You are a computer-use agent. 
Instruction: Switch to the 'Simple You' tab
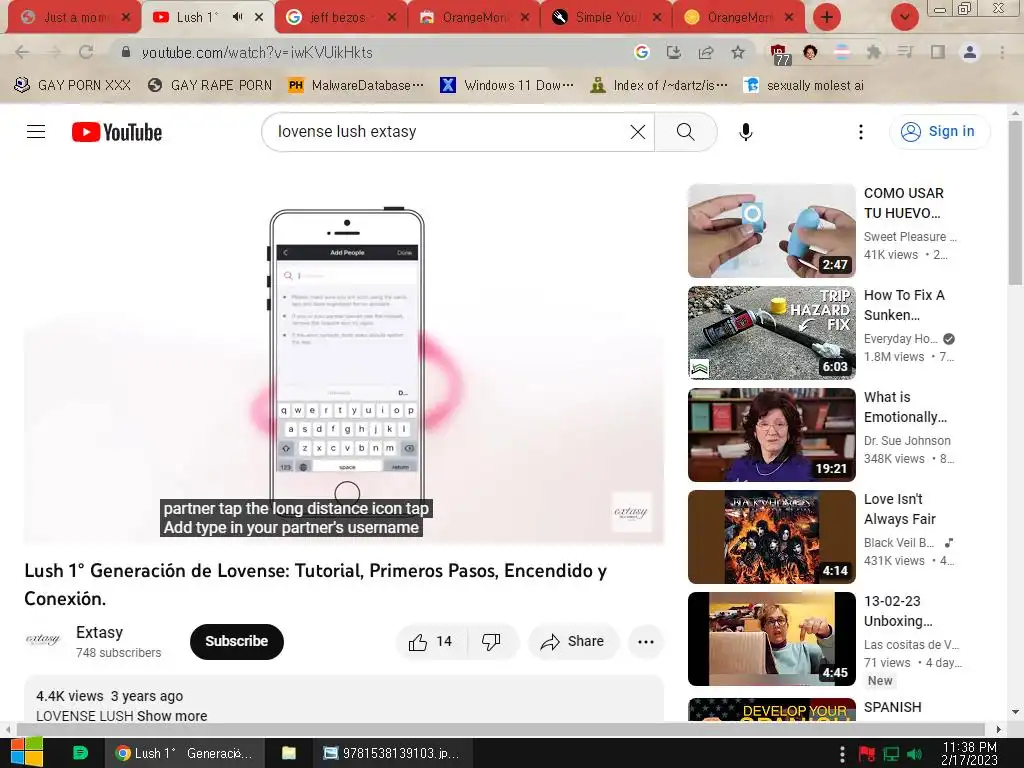point(604,17)
